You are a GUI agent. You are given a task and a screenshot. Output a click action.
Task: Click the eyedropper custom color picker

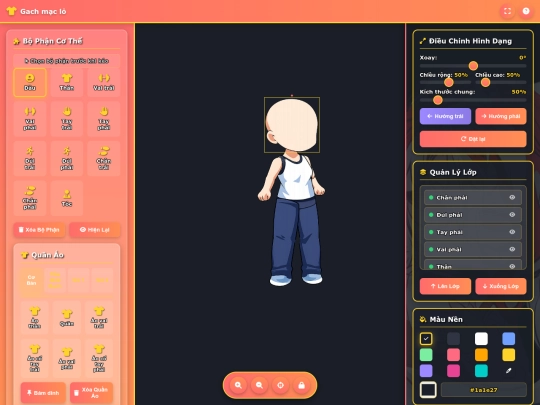pyautogui.click(x=509, y=371)
